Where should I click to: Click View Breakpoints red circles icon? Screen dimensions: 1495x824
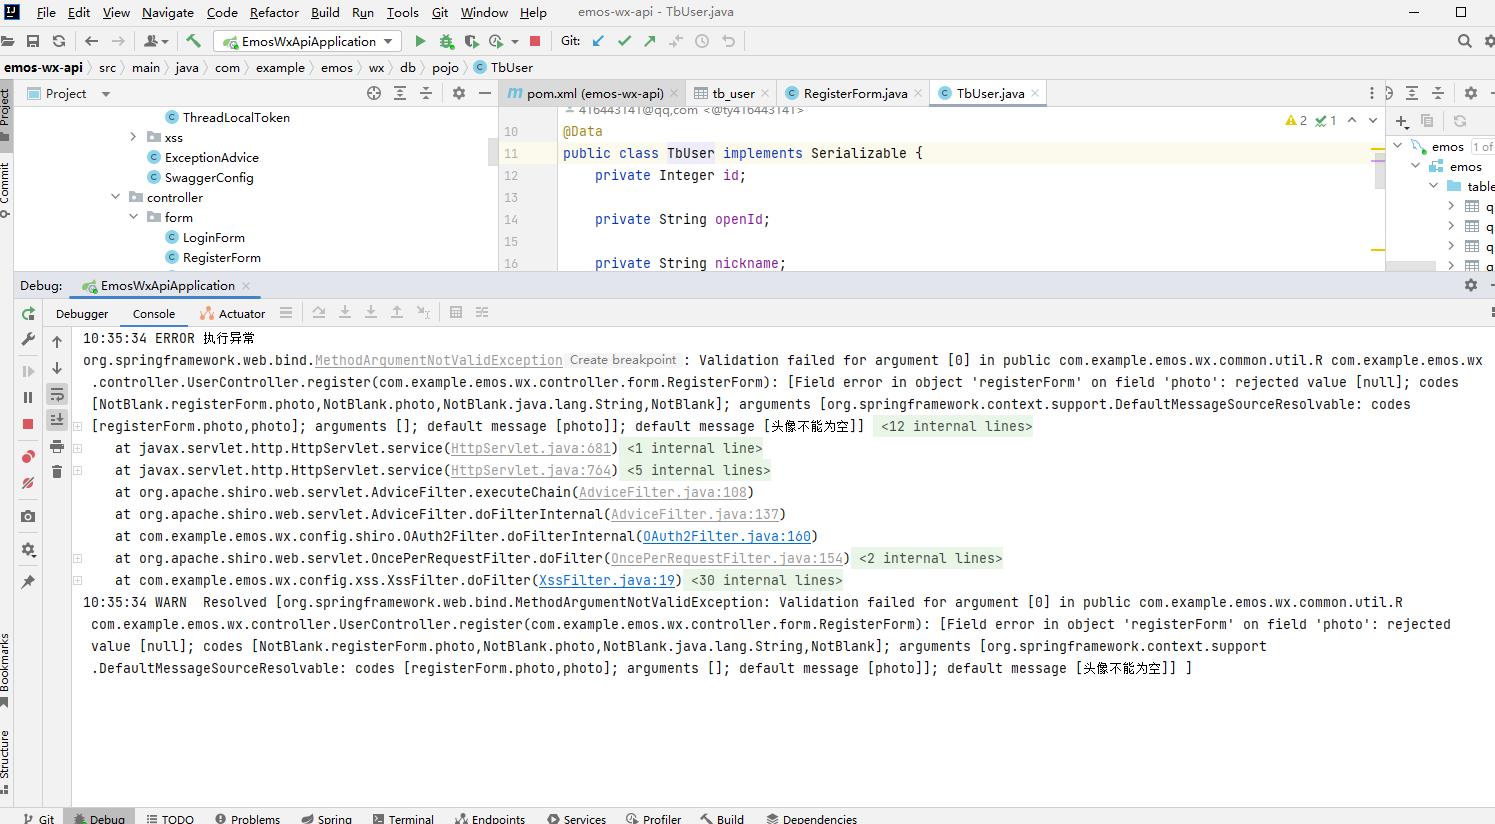tap(28, 457)
